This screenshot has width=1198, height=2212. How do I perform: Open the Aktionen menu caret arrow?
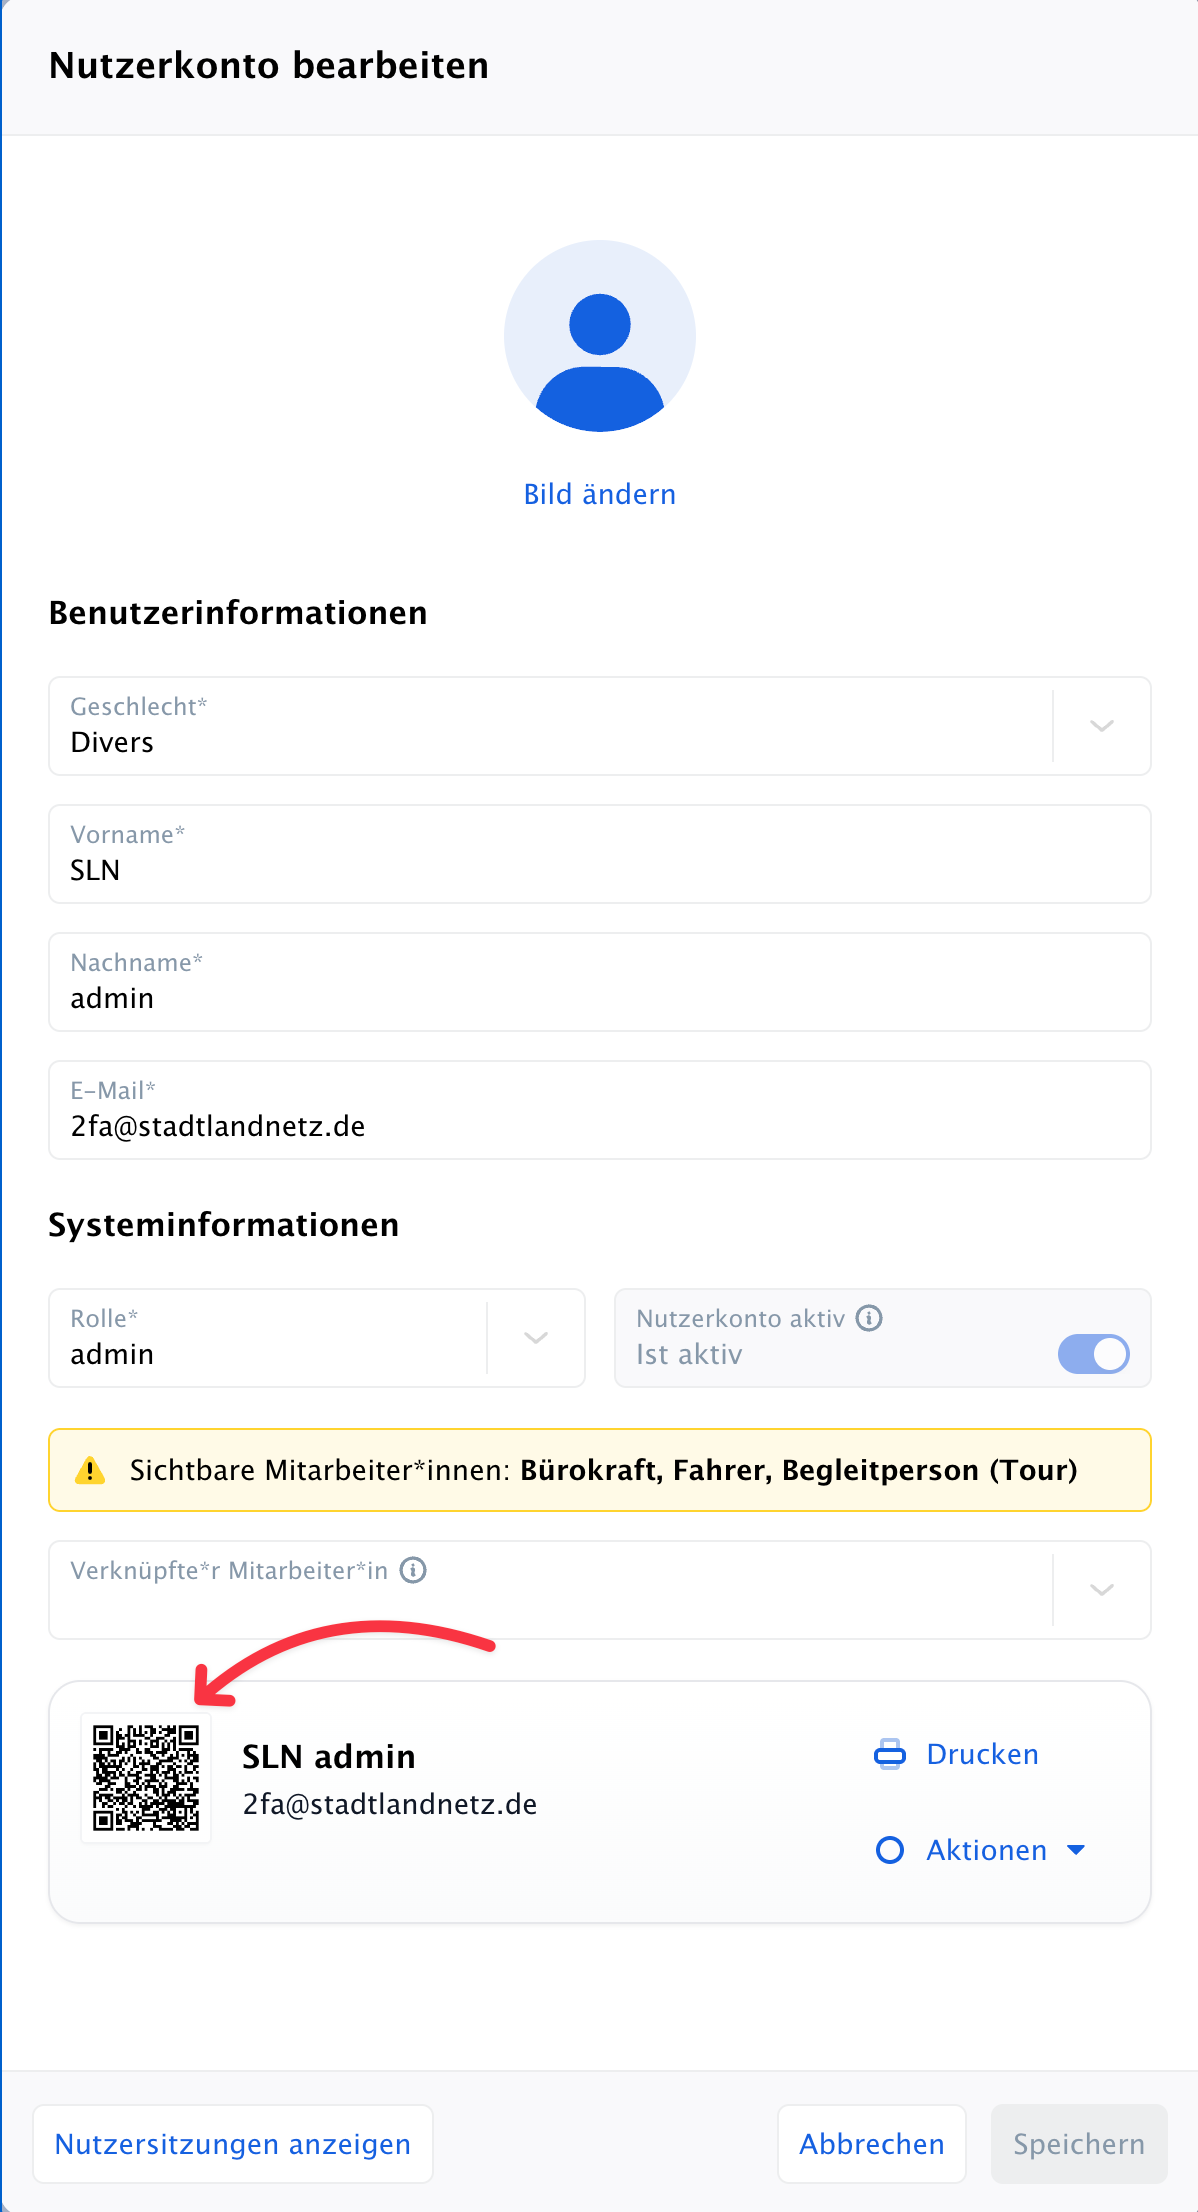(1076, 1850)
